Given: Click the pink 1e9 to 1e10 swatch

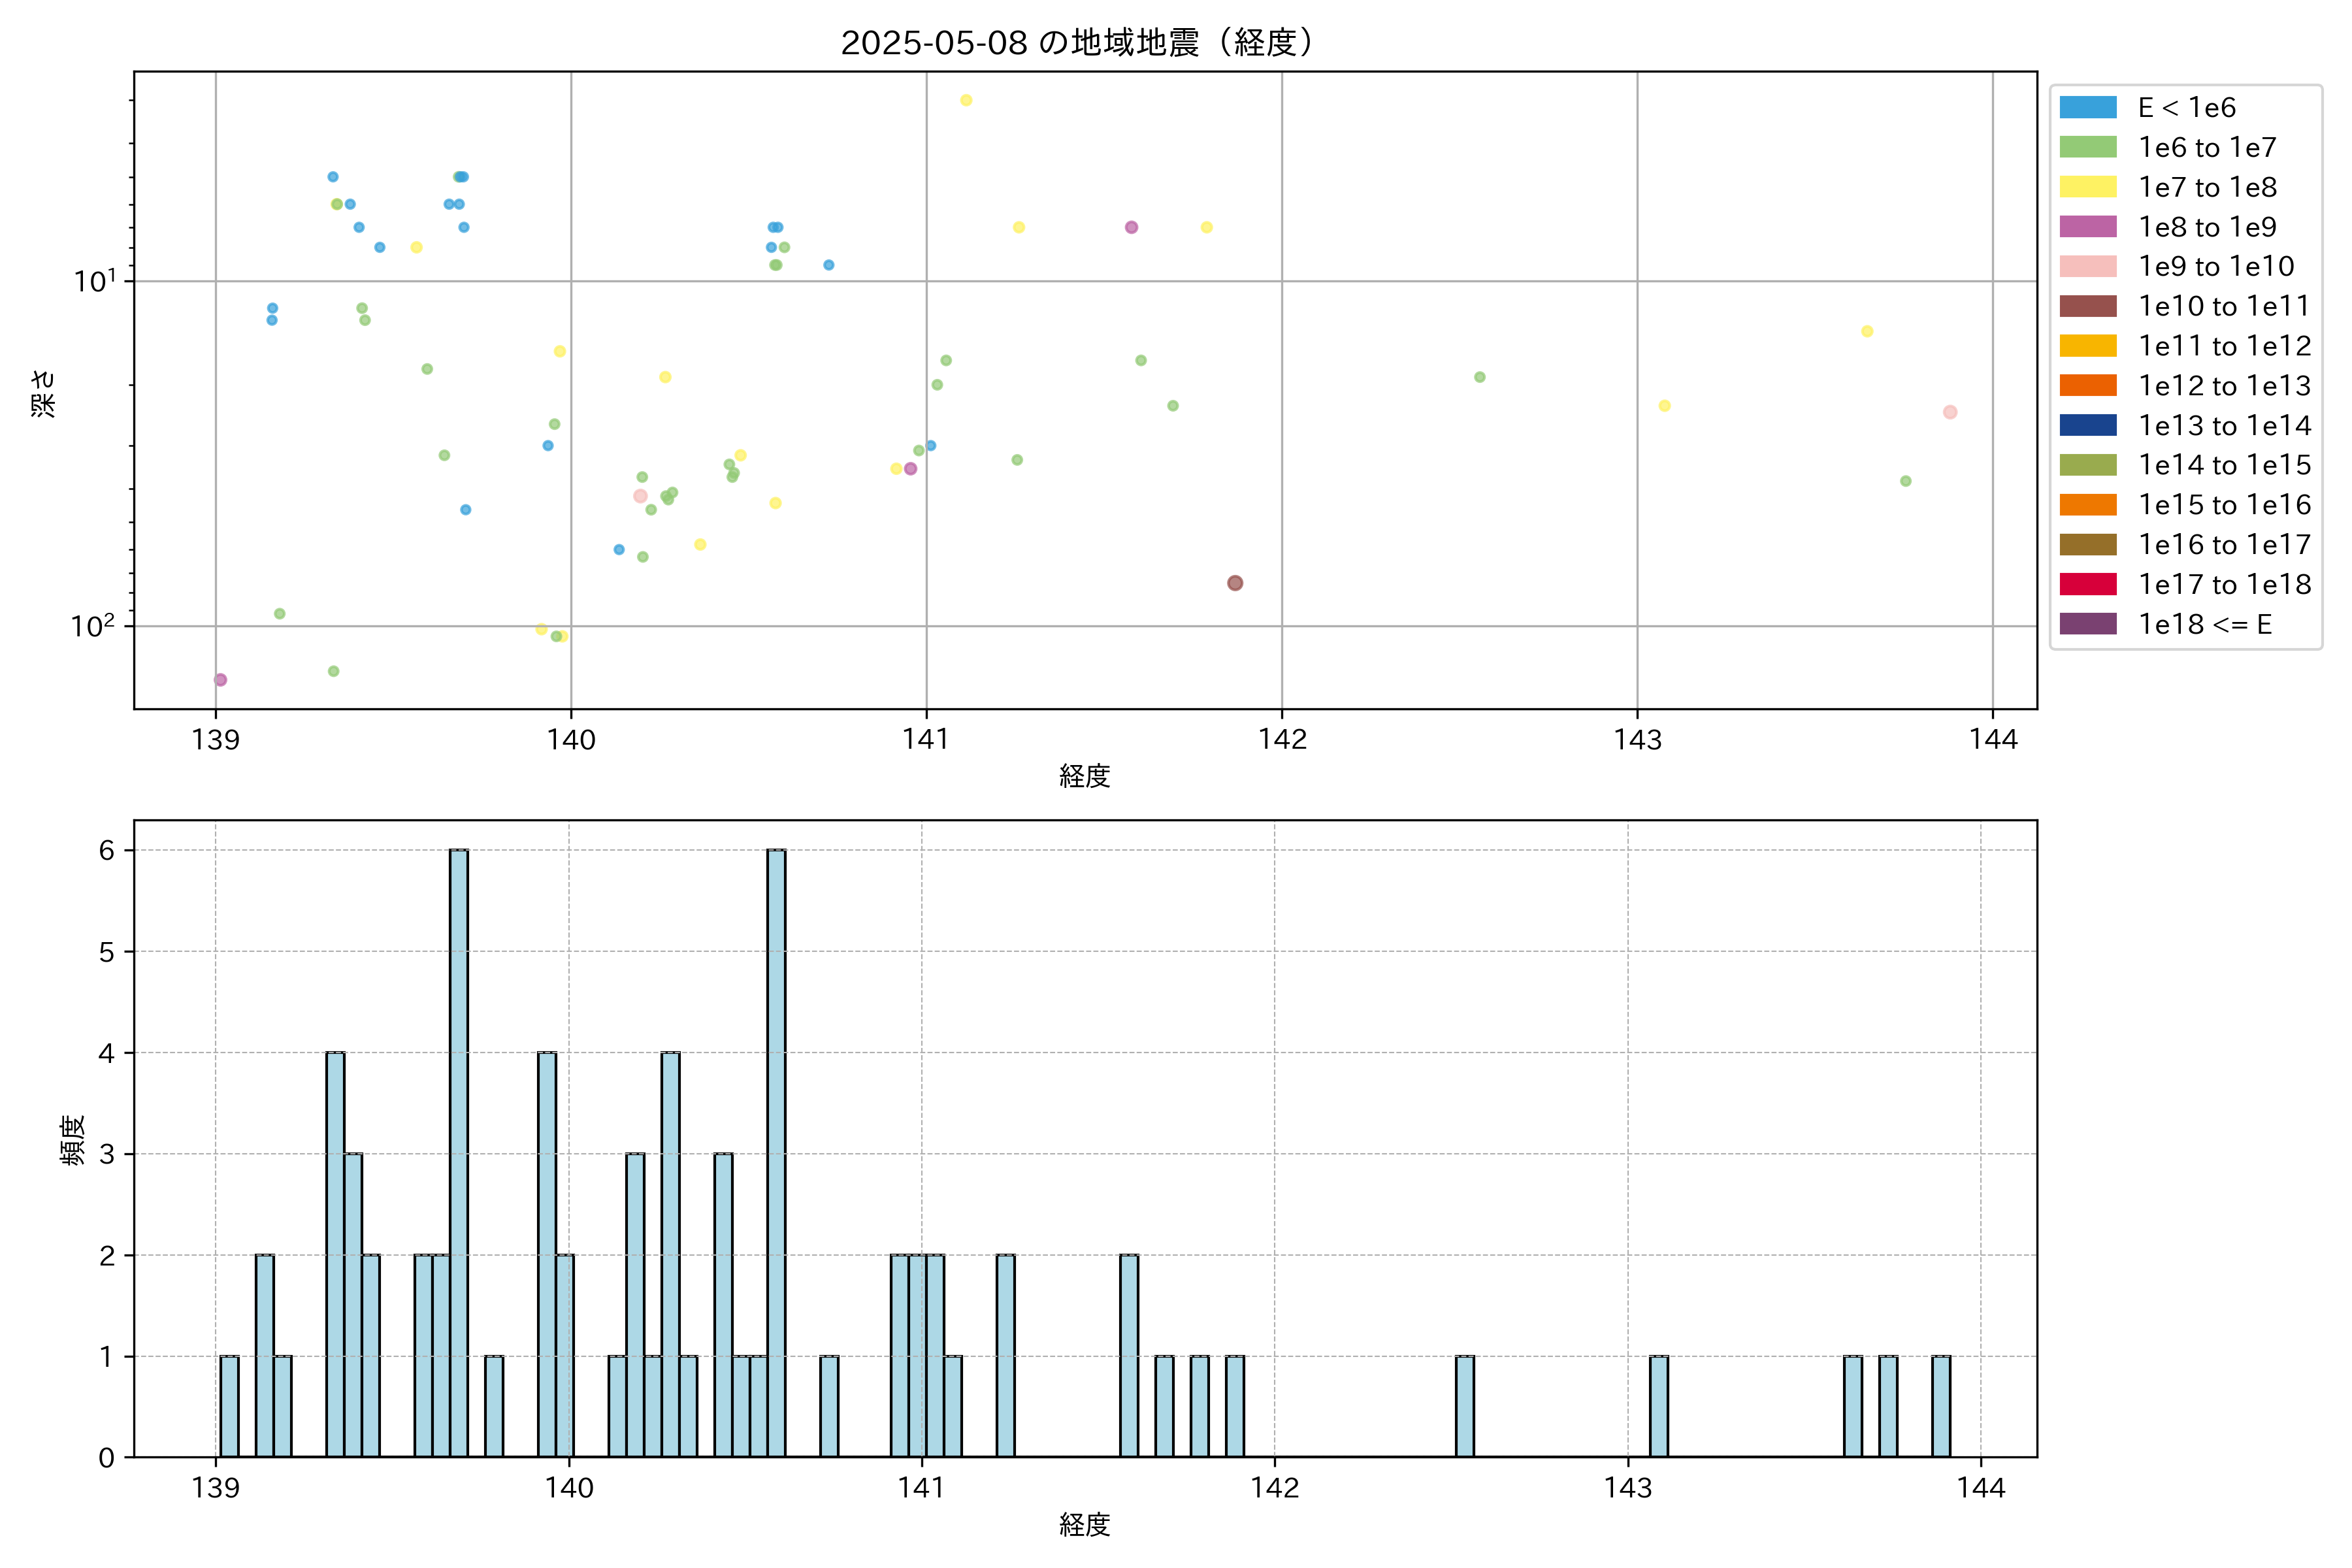Looking at the screenshot, I should (x=2087, y=266).
